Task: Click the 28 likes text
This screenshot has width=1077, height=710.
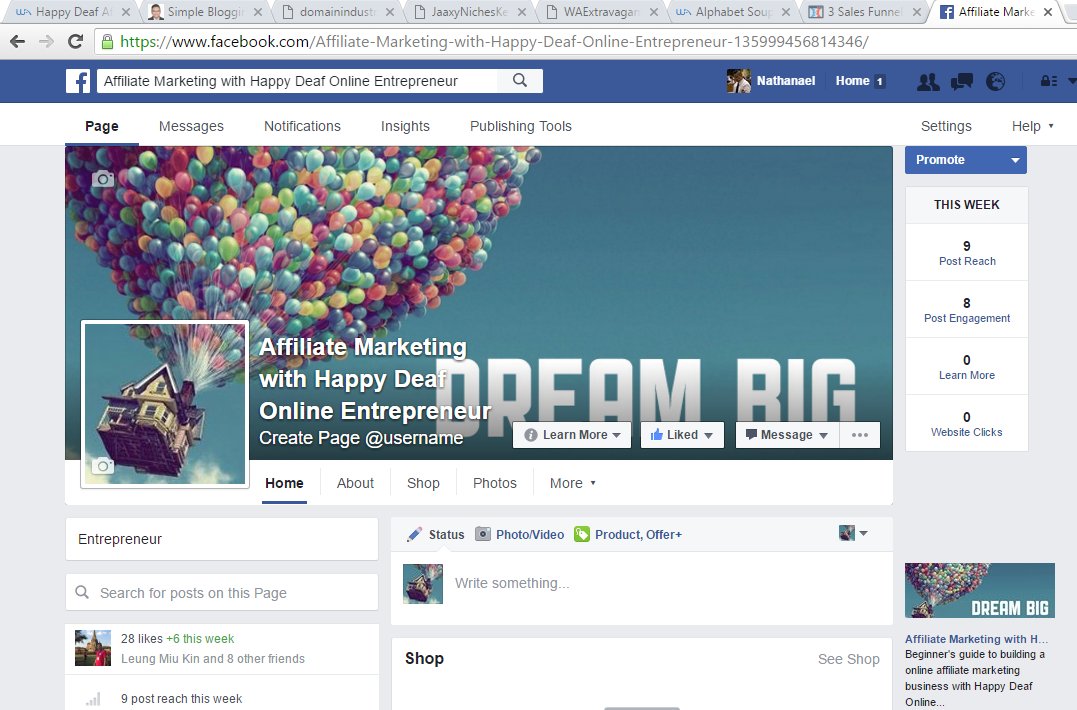Action: [141, 639]
